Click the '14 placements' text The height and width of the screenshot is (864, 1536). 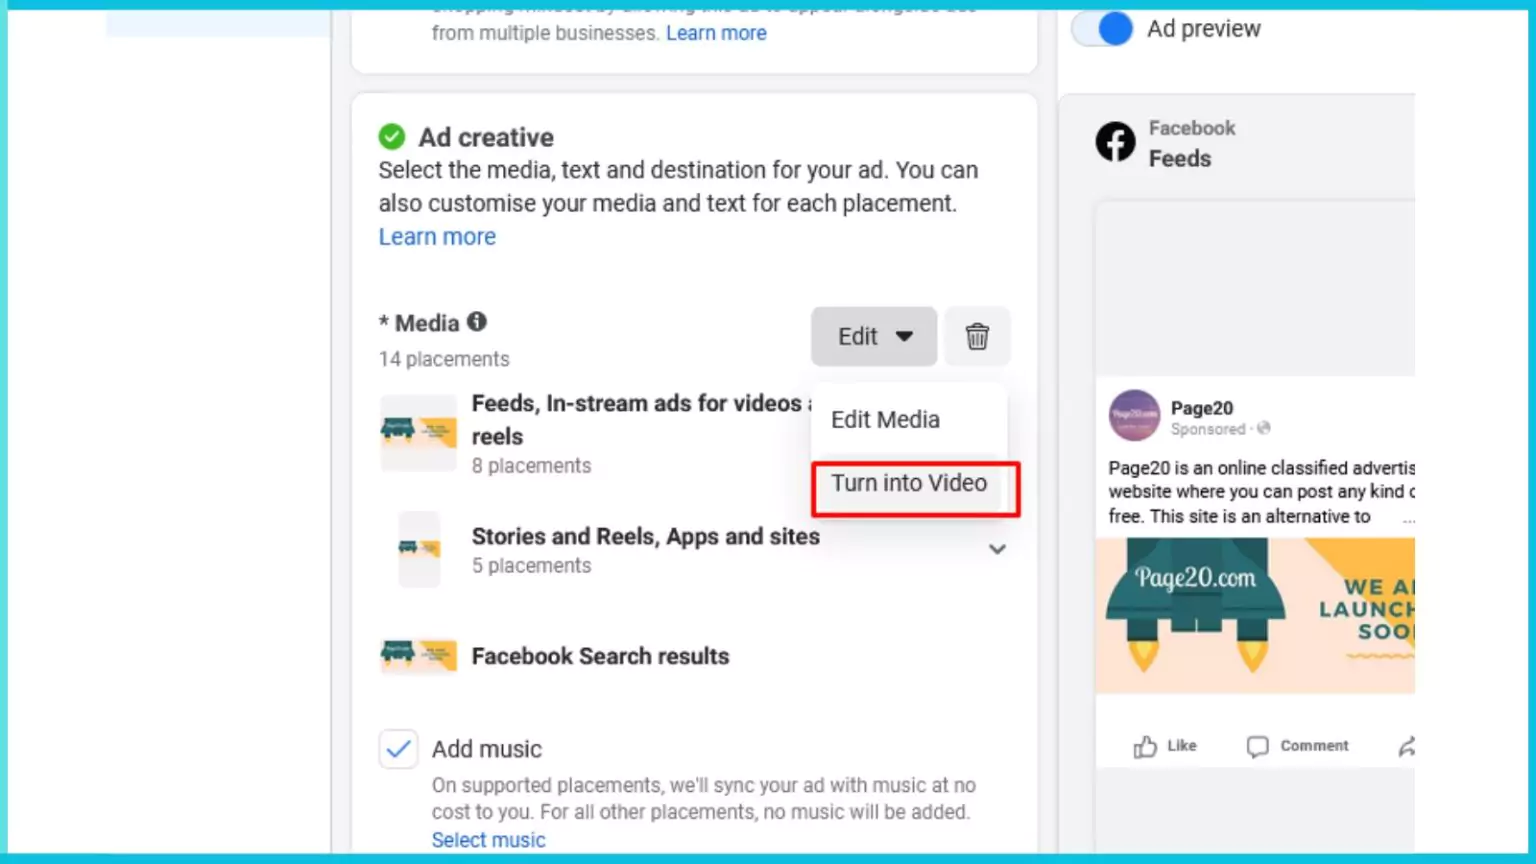(444, 359)
